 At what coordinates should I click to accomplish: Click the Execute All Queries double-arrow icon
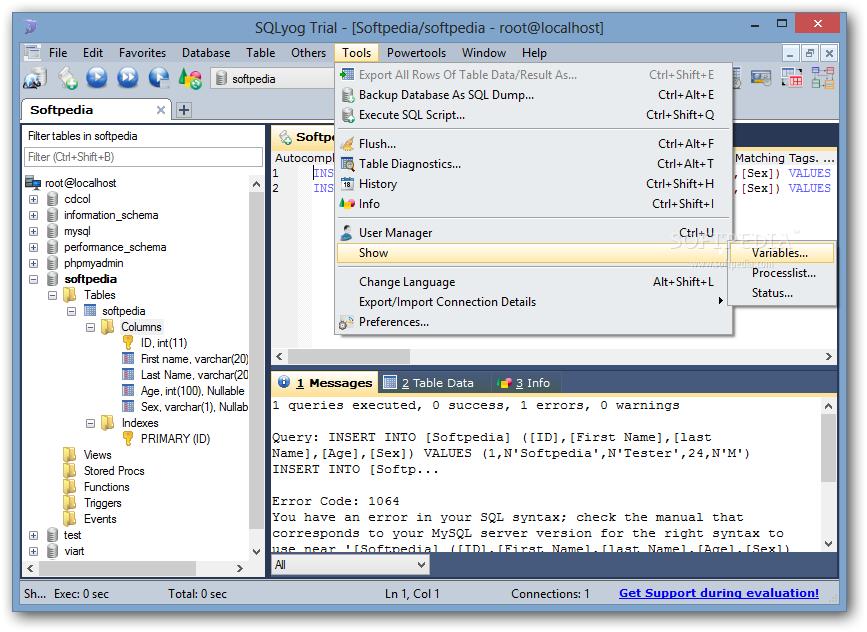[128, 77]
